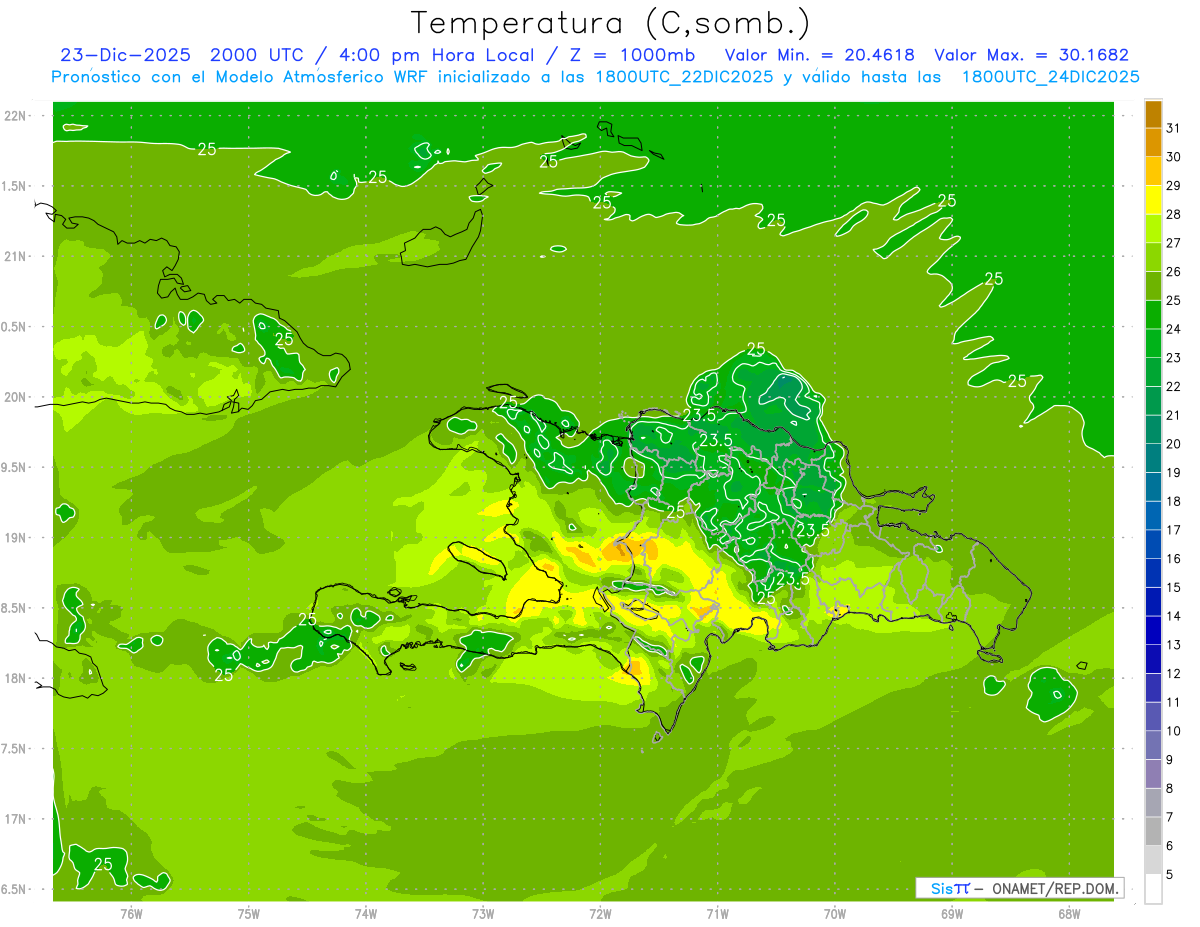1200x927 pixels.
Task: Click the "25" contour label near 17N, 76W
Action: coord(103,863)
